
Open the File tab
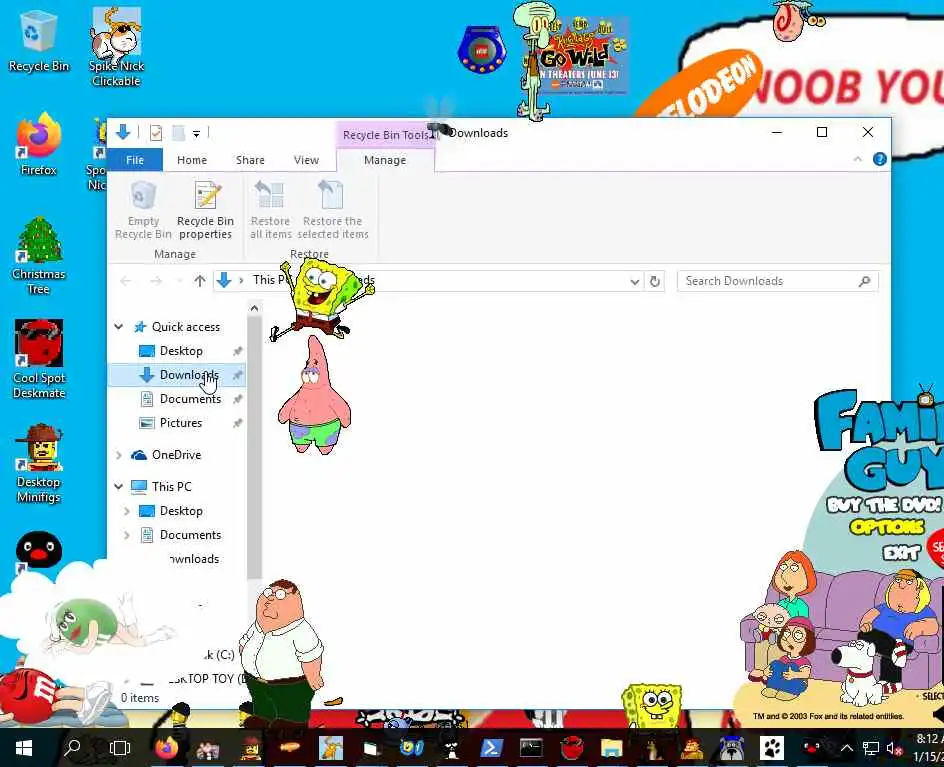click(x=135, y=160)
